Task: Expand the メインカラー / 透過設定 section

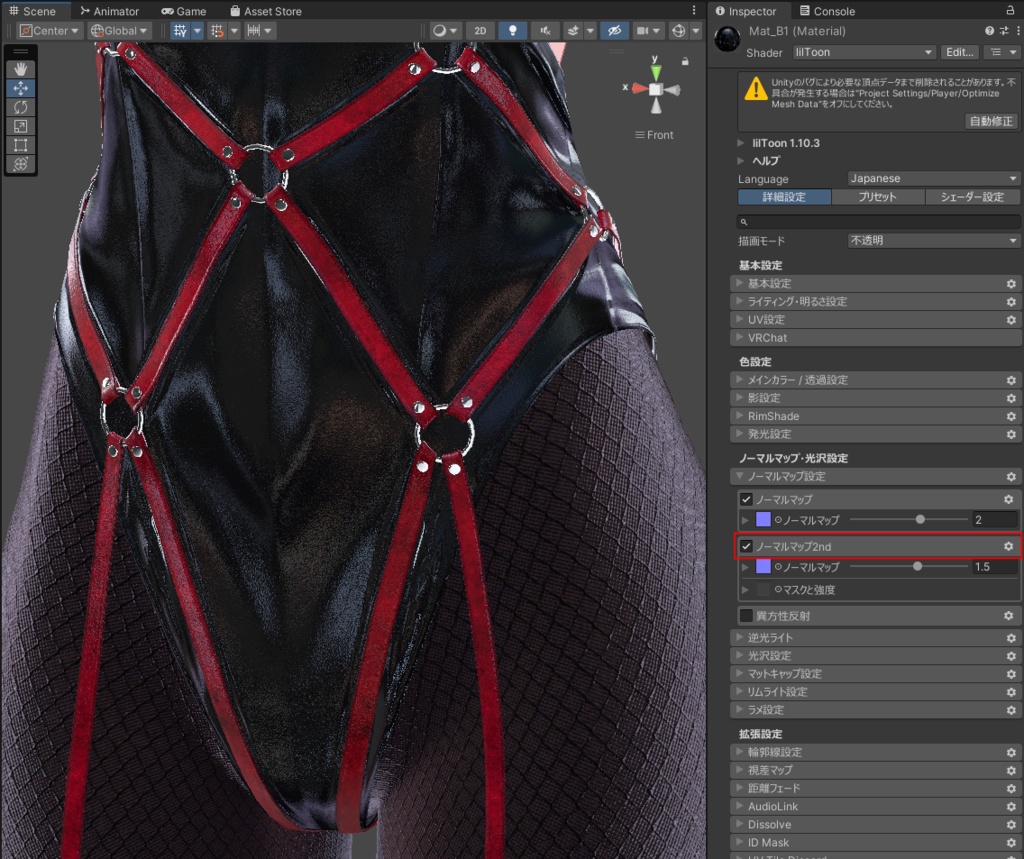Action: (874, 380)
